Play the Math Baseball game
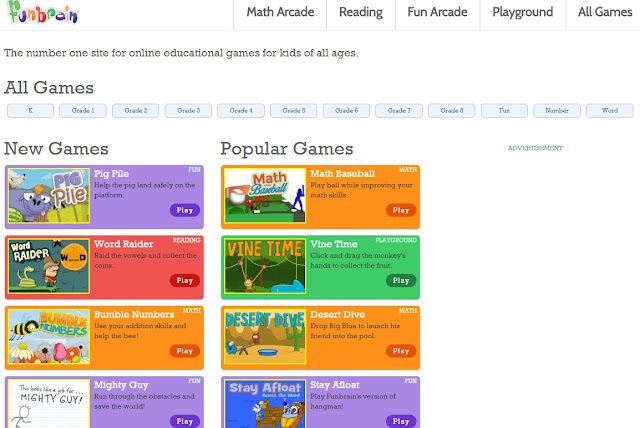 [x=401, y=210]
